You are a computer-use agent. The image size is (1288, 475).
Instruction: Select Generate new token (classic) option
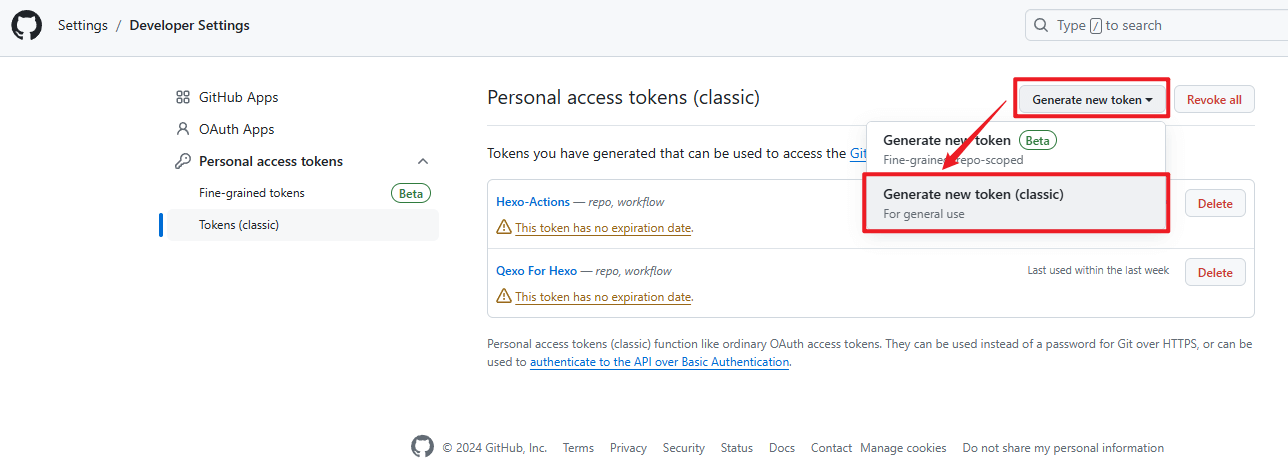click(x=1015, y=203)
